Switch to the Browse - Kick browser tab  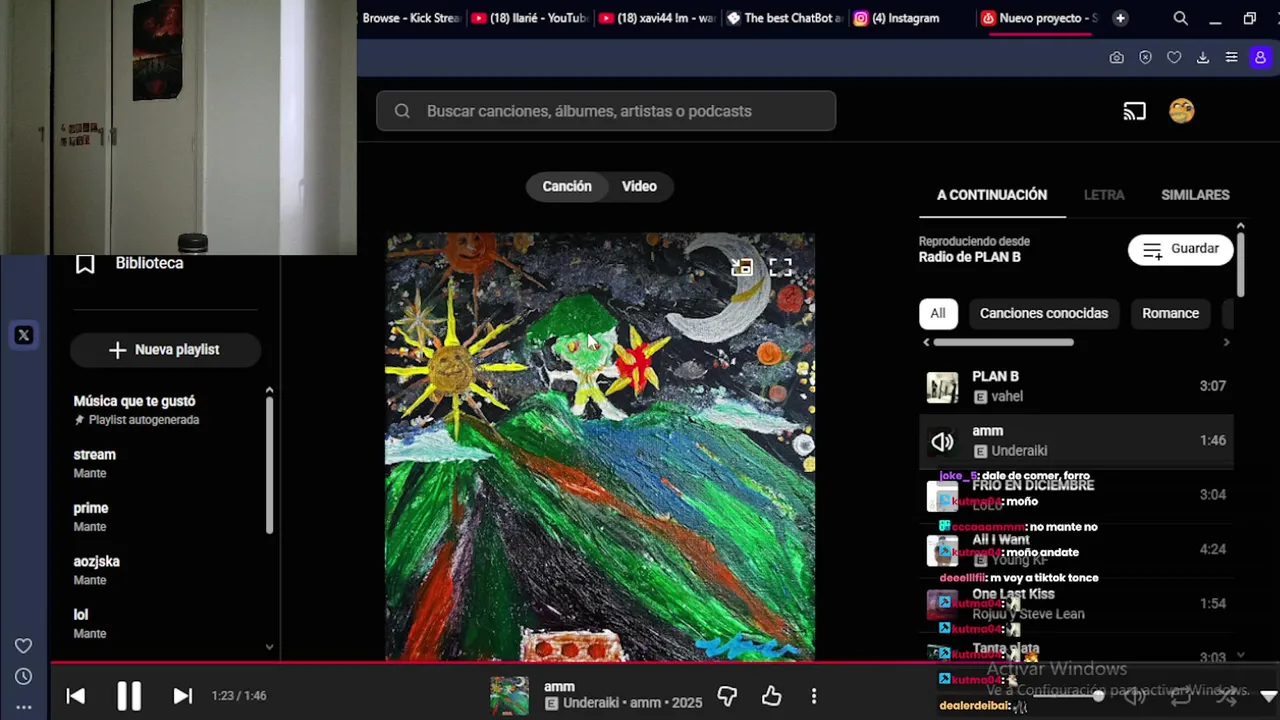click(411, 18)
